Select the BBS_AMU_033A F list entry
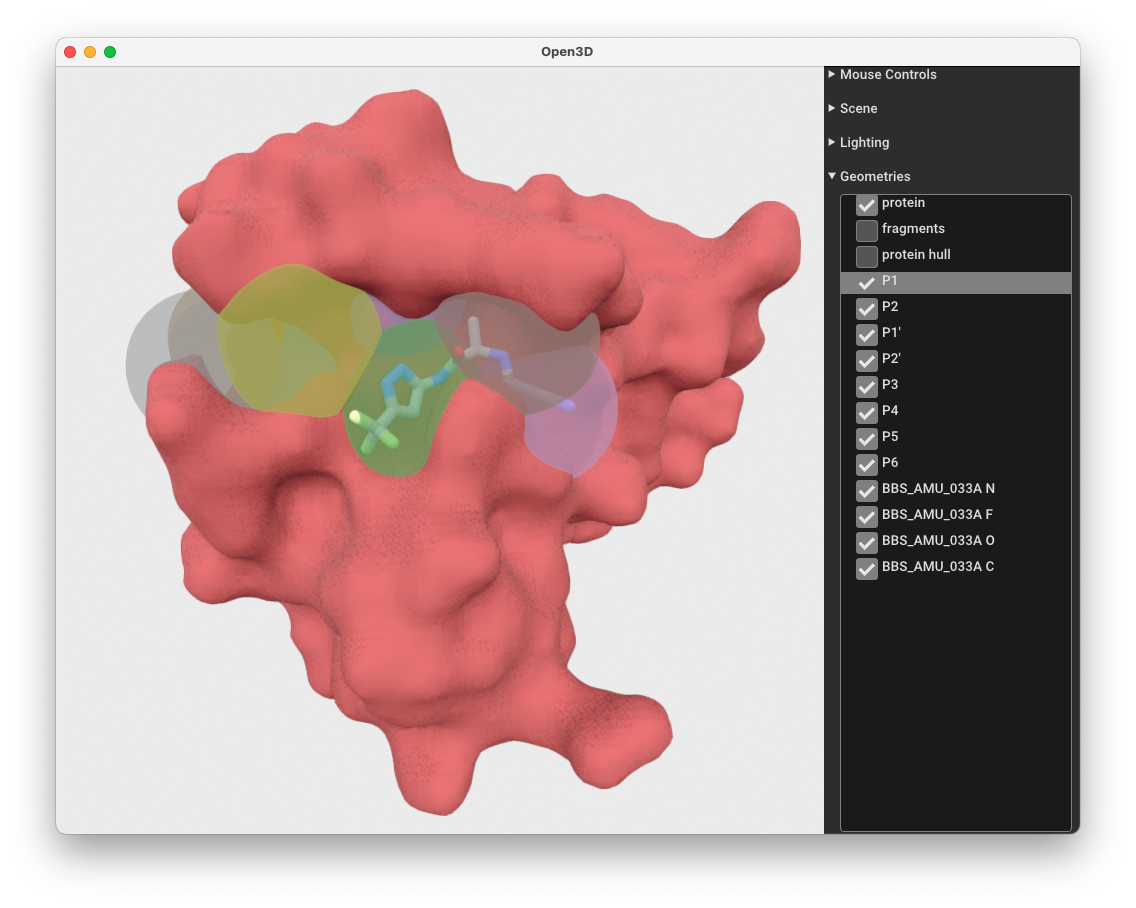The width and height of the screenshot is (1136, 908). pyautogui.click(x=937, y=515)
